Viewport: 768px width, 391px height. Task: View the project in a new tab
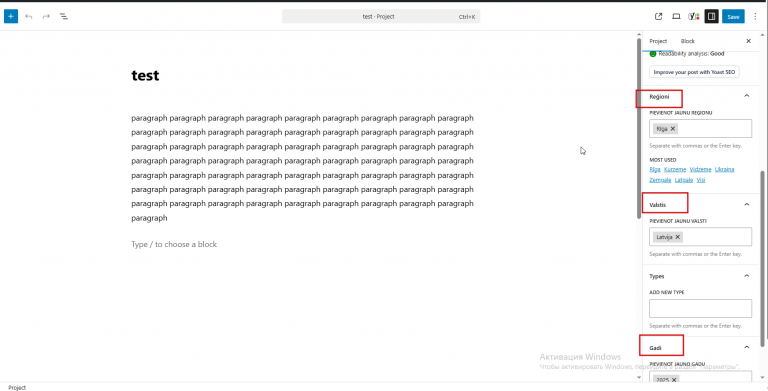[x=659, y=17]
